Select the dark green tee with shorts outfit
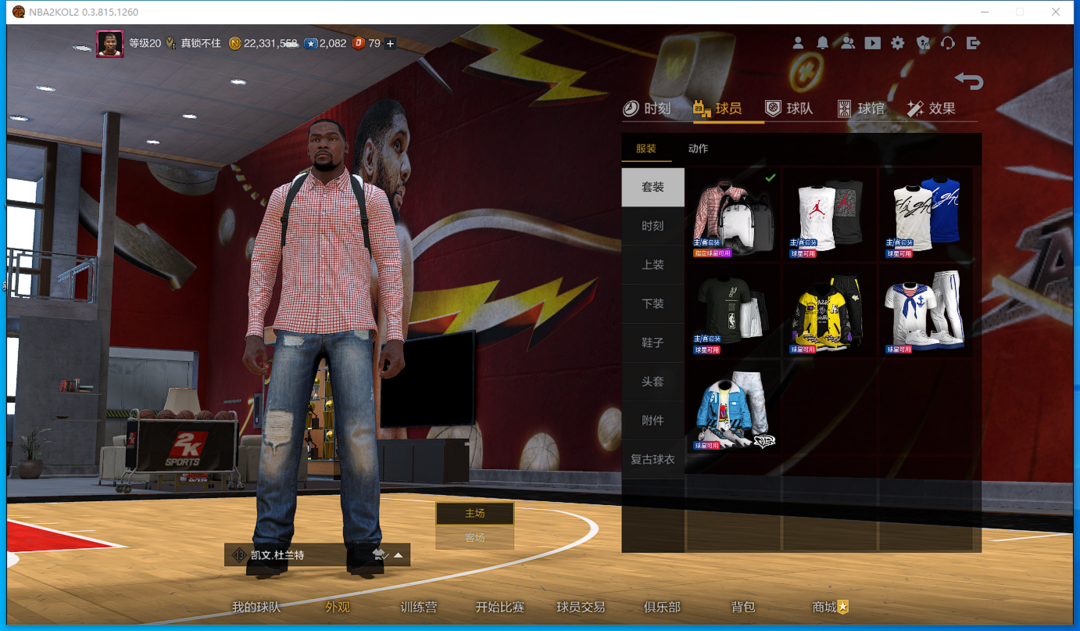The height and width of the screenshot is (631, 1080). click(x=735, y=311)
